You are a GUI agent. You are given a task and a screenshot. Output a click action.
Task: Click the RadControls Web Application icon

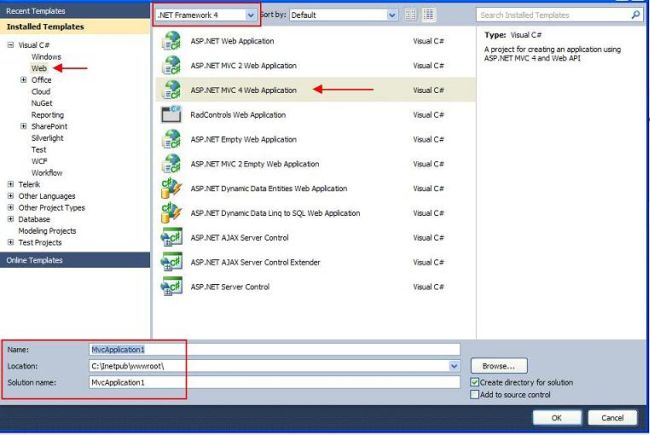(x=171, y=114)
